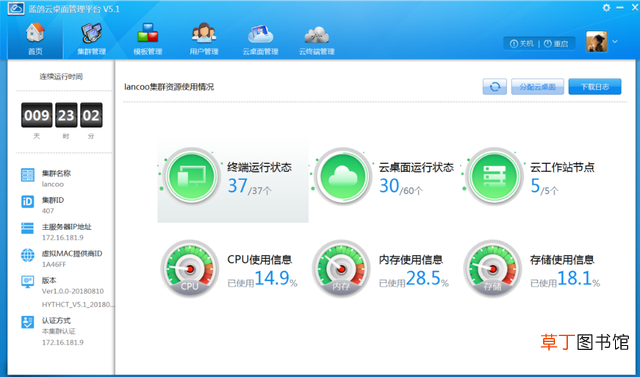Screen dimensions: 640x377
Task: Click the 02 minutes counter
Action: tap(91, 115)
